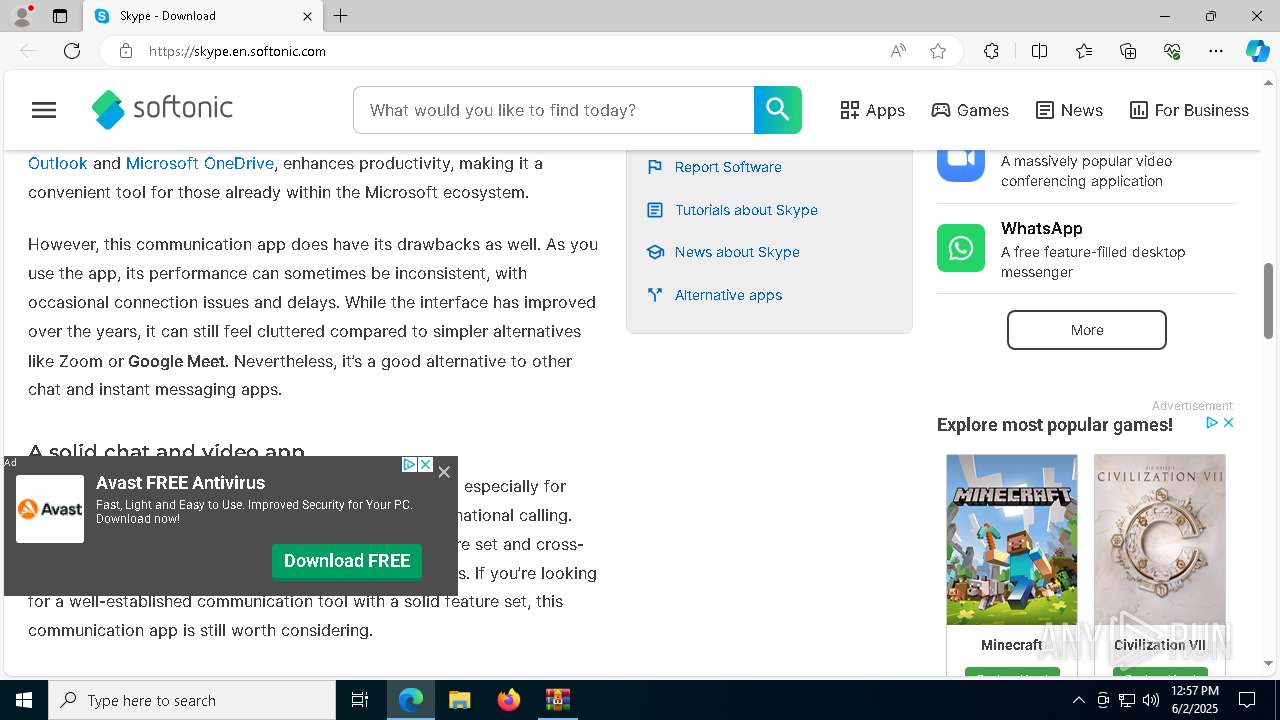The image size is (1280, 720).
Task: Open Browser essentials heart icon
Action: click(x=1172, y=51)
